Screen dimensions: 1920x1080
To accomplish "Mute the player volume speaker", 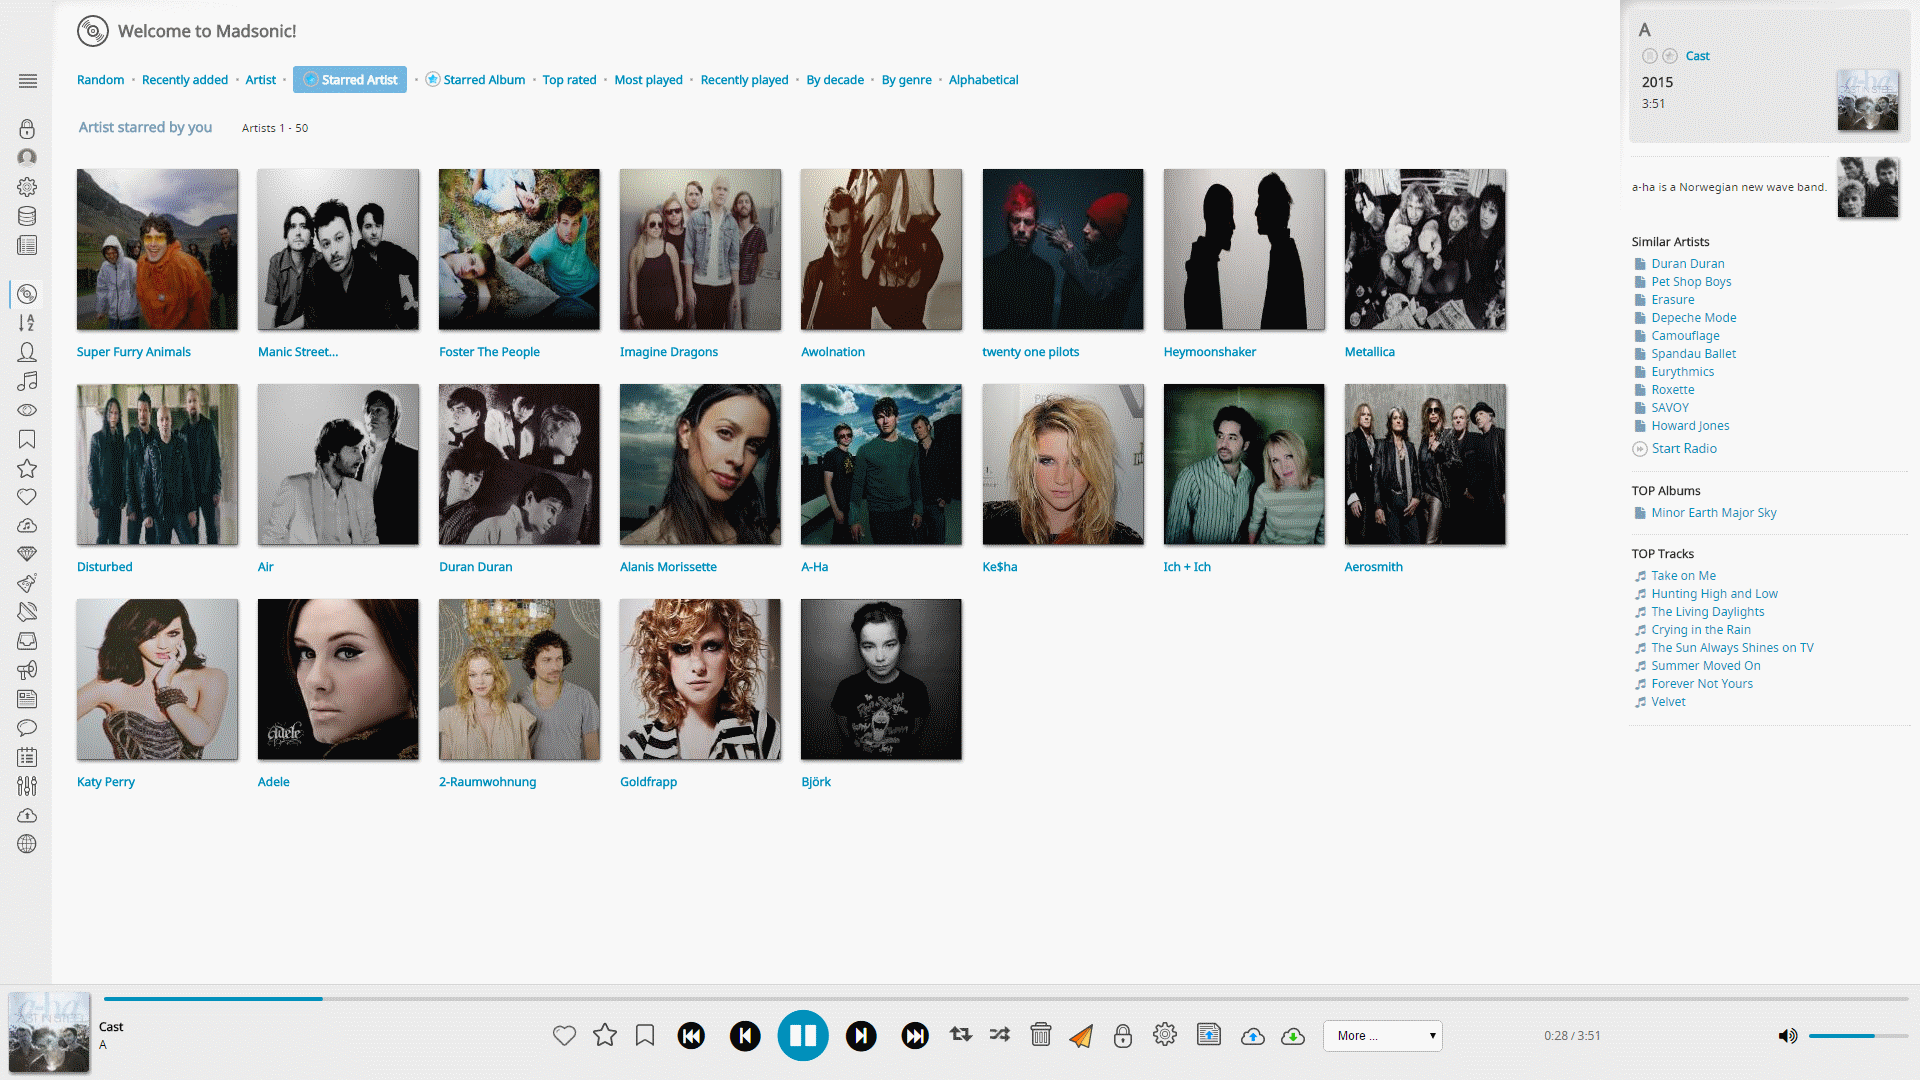I will point(1787,1036).
